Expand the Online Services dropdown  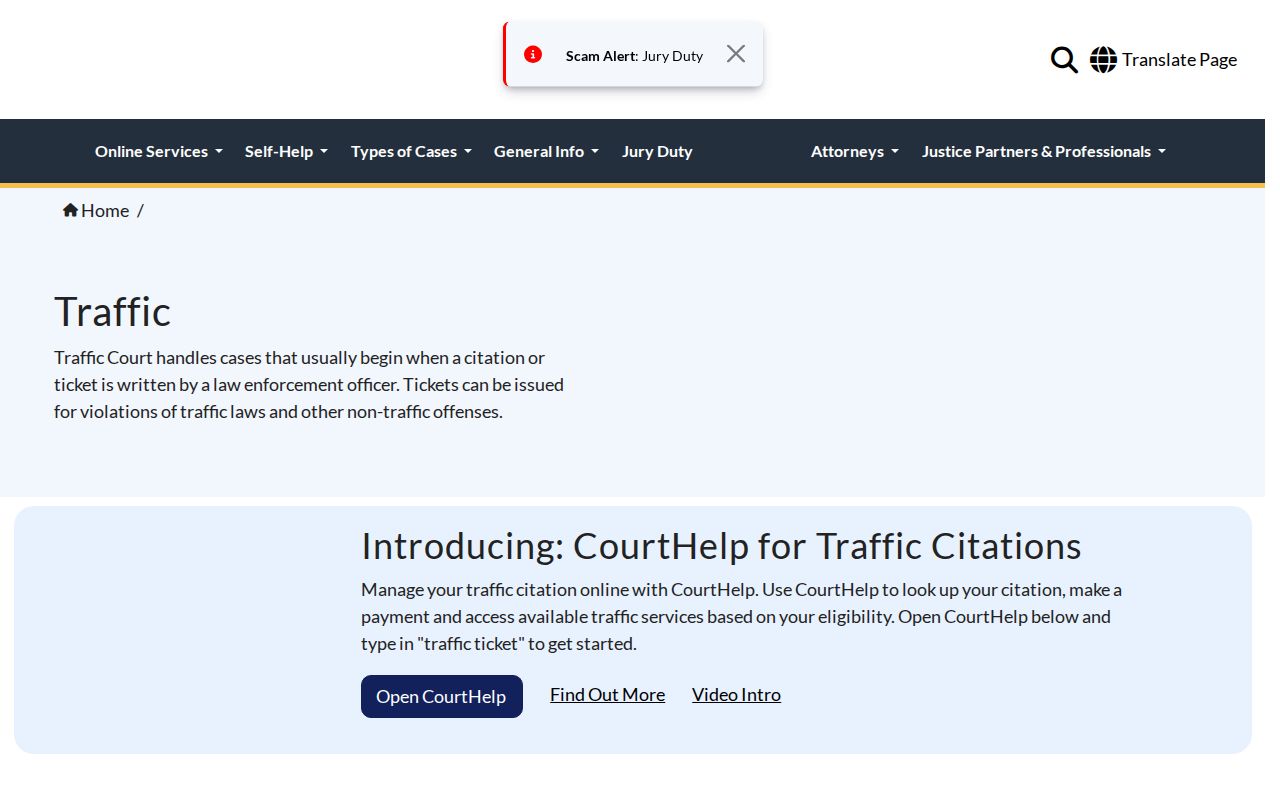coord(159,152)
